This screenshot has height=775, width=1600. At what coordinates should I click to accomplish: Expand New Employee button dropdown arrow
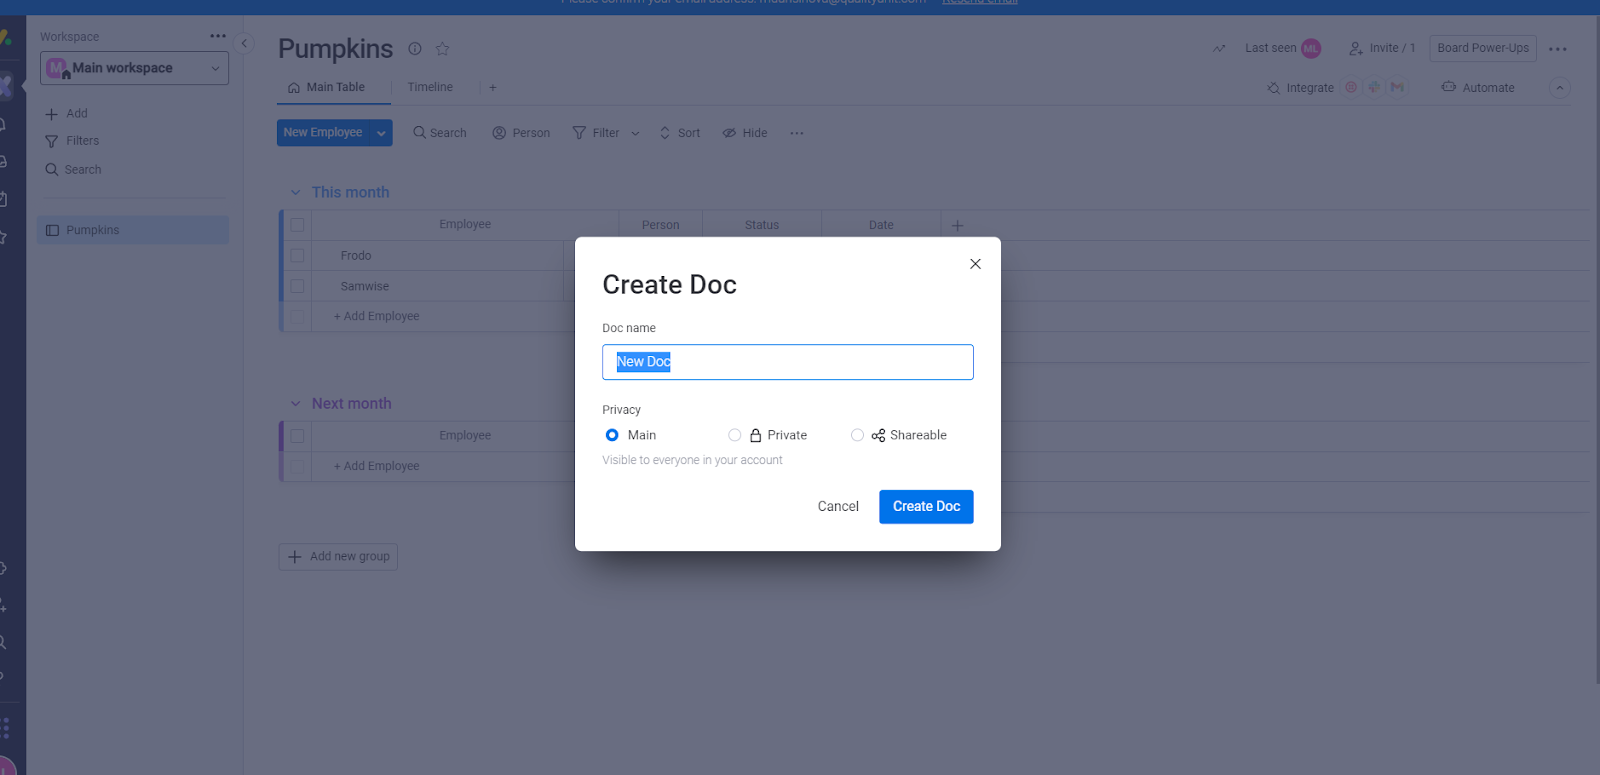[381, 133]
